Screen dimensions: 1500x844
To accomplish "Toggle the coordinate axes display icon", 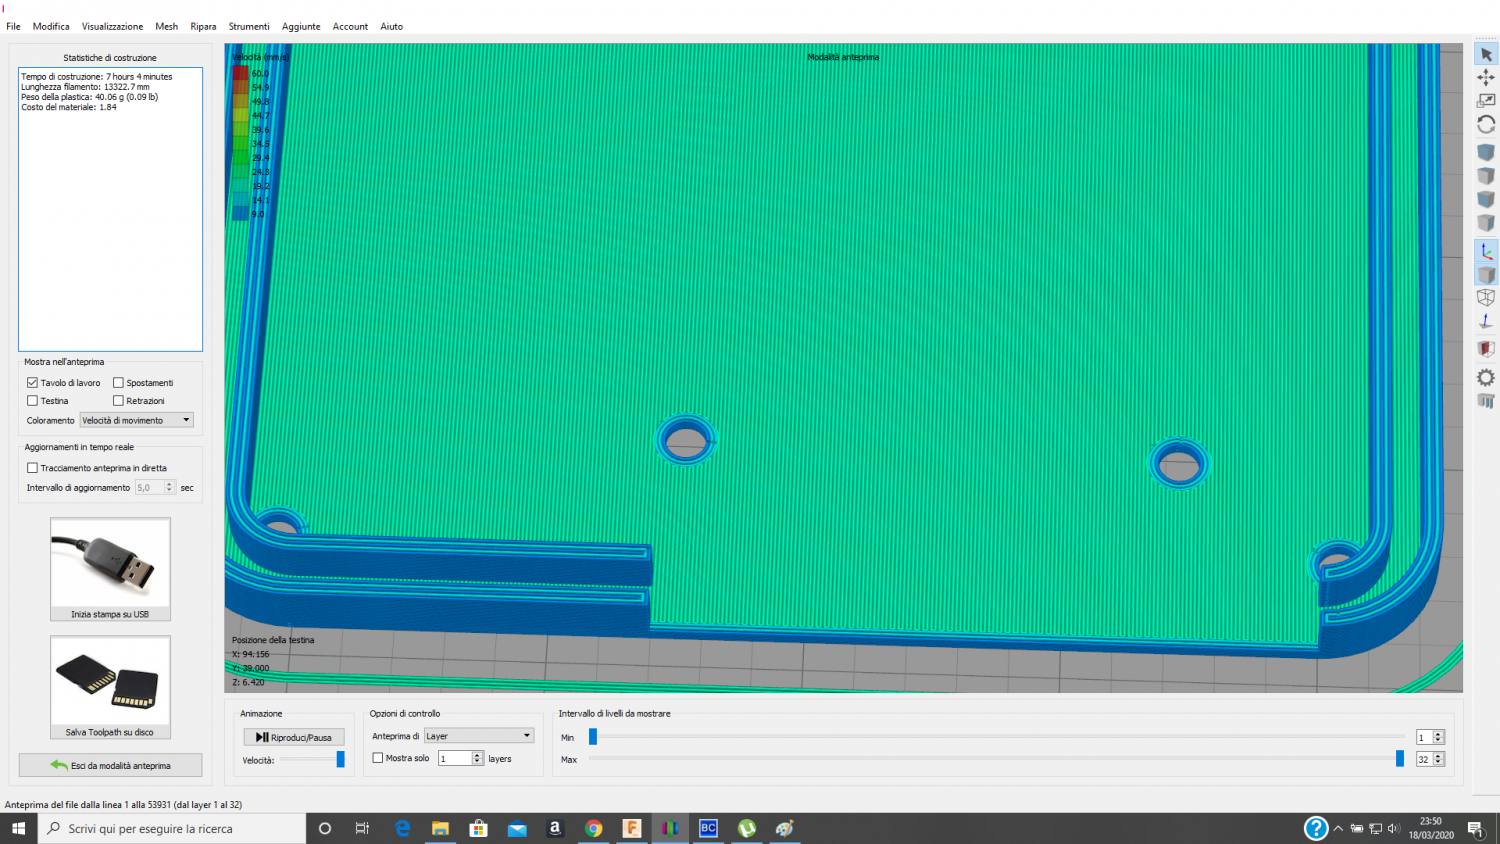I will (1486, 251).
